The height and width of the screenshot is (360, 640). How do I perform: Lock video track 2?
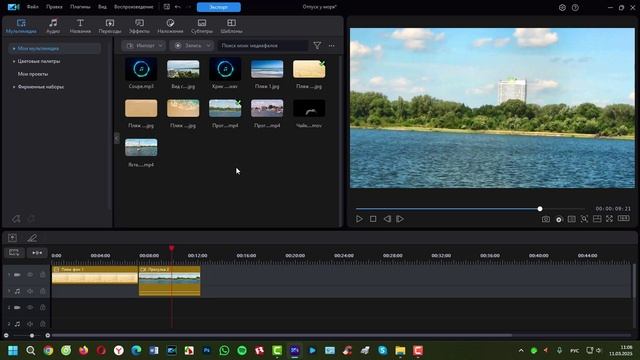42,307
